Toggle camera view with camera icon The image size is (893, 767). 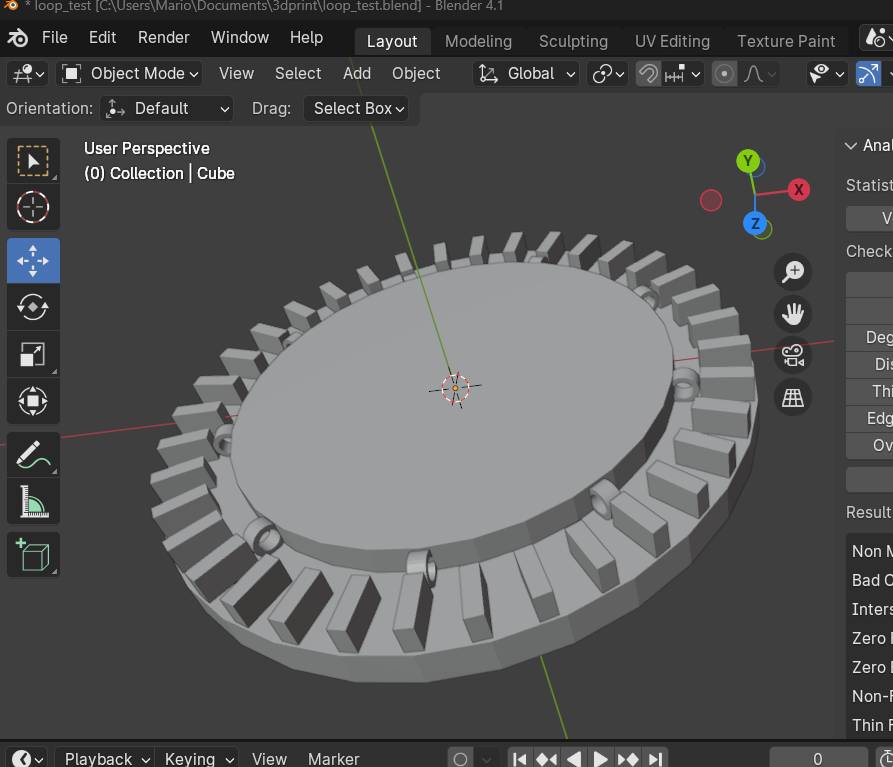[x=793, y=356]
